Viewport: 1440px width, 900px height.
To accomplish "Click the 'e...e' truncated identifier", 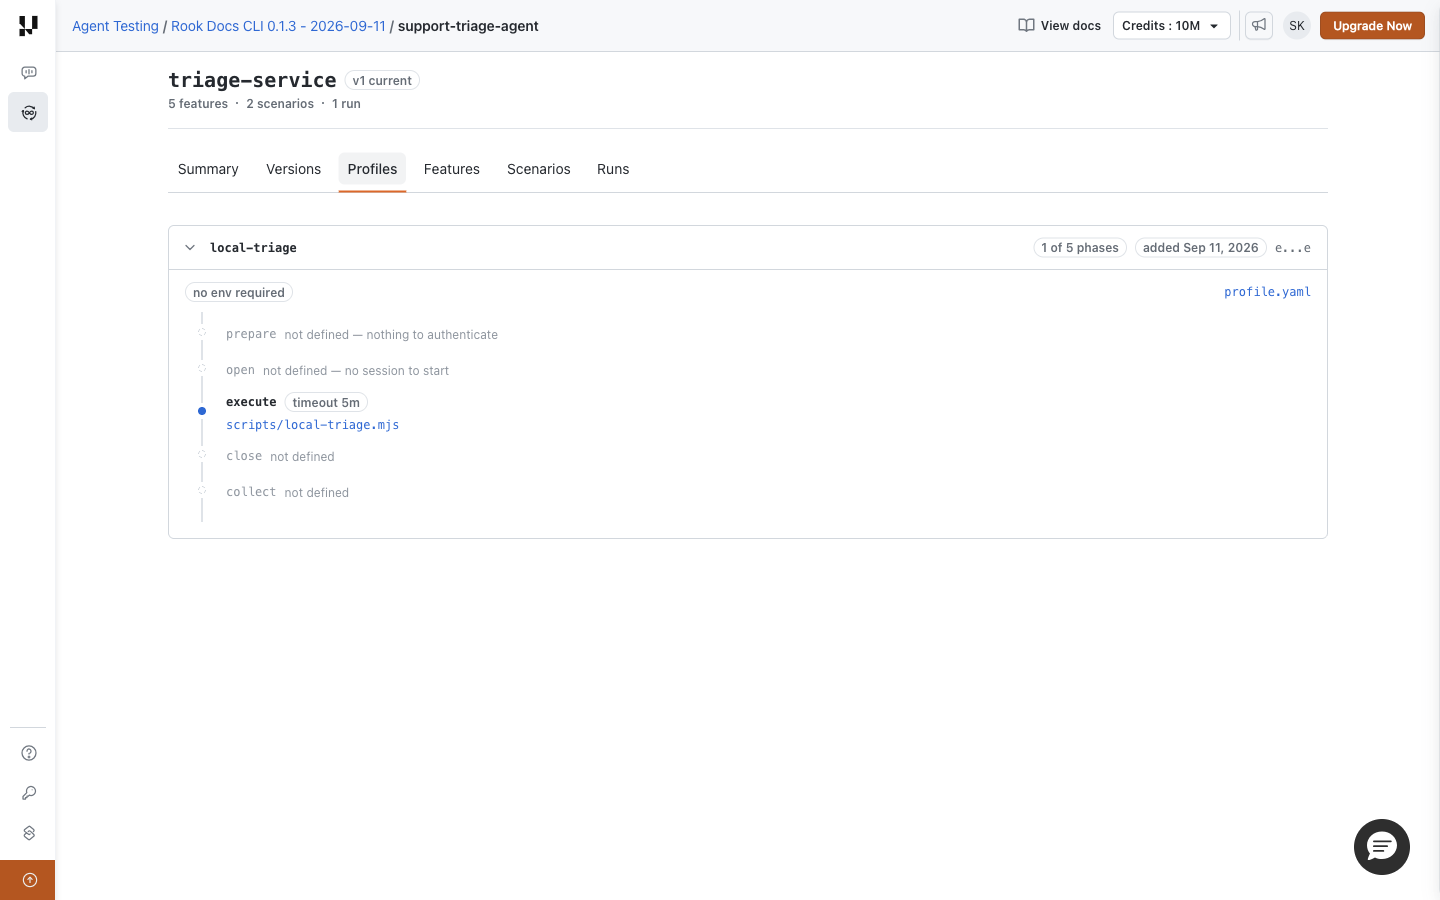I will (1293, 248).
